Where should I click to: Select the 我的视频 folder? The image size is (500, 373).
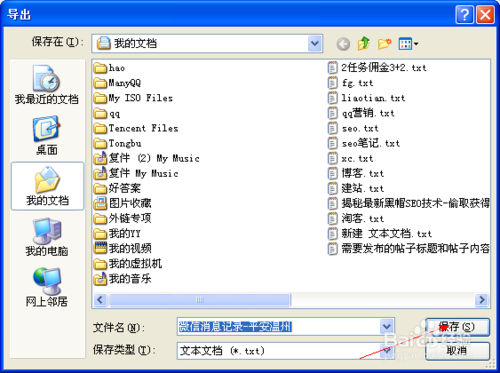coord(122,248)
